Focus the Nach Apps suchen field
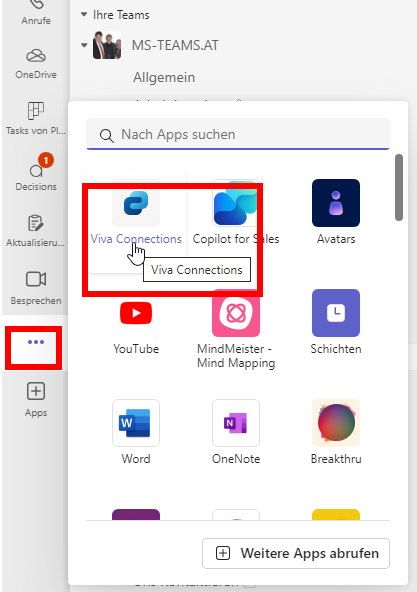 coord(238,134)
